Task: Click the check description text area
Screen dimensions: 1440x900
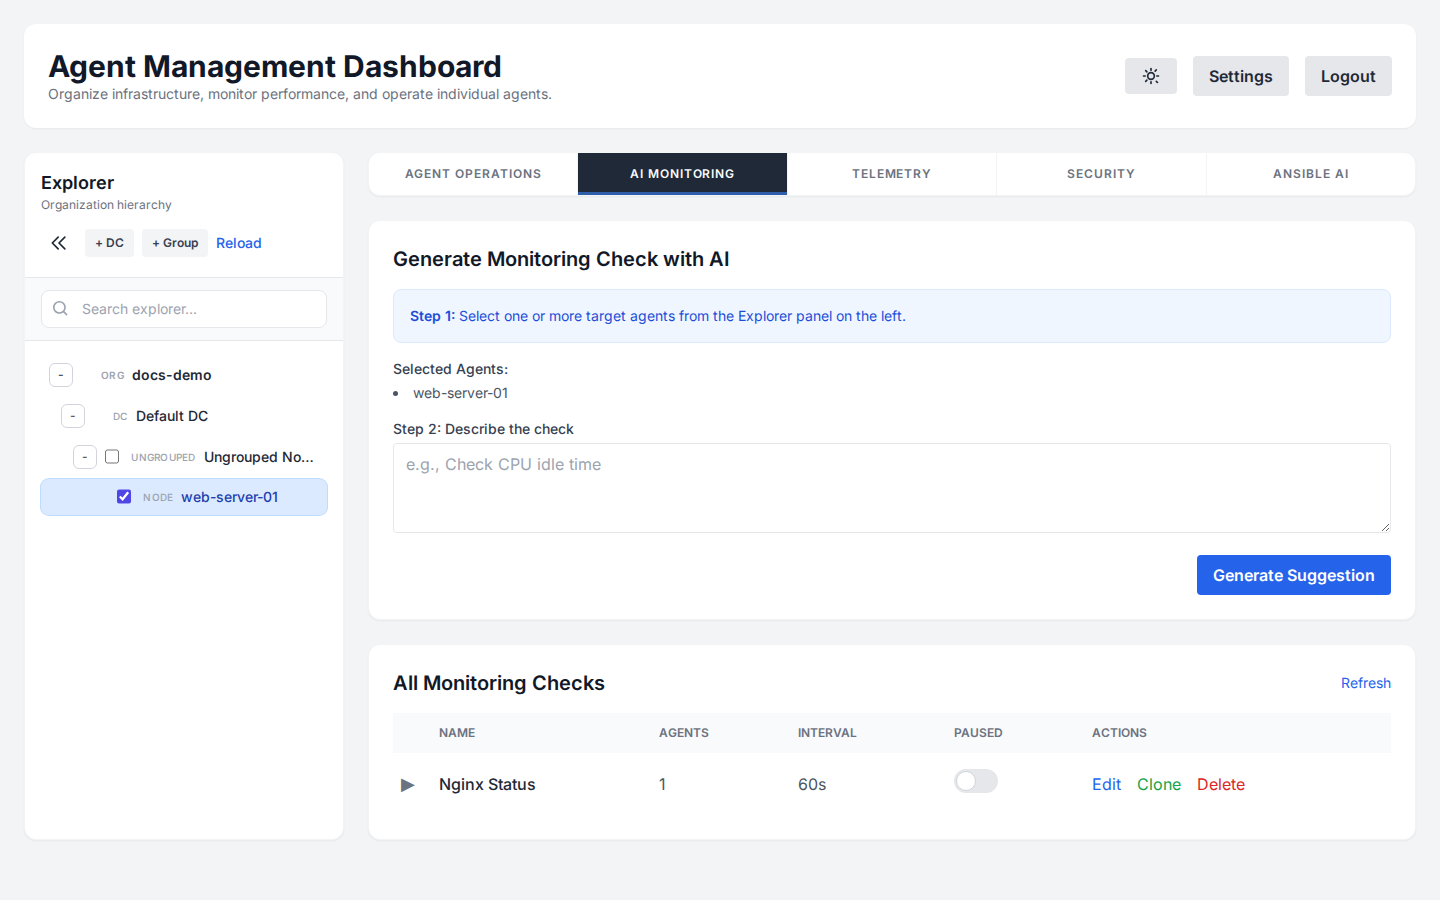Action: click(891, 487)
